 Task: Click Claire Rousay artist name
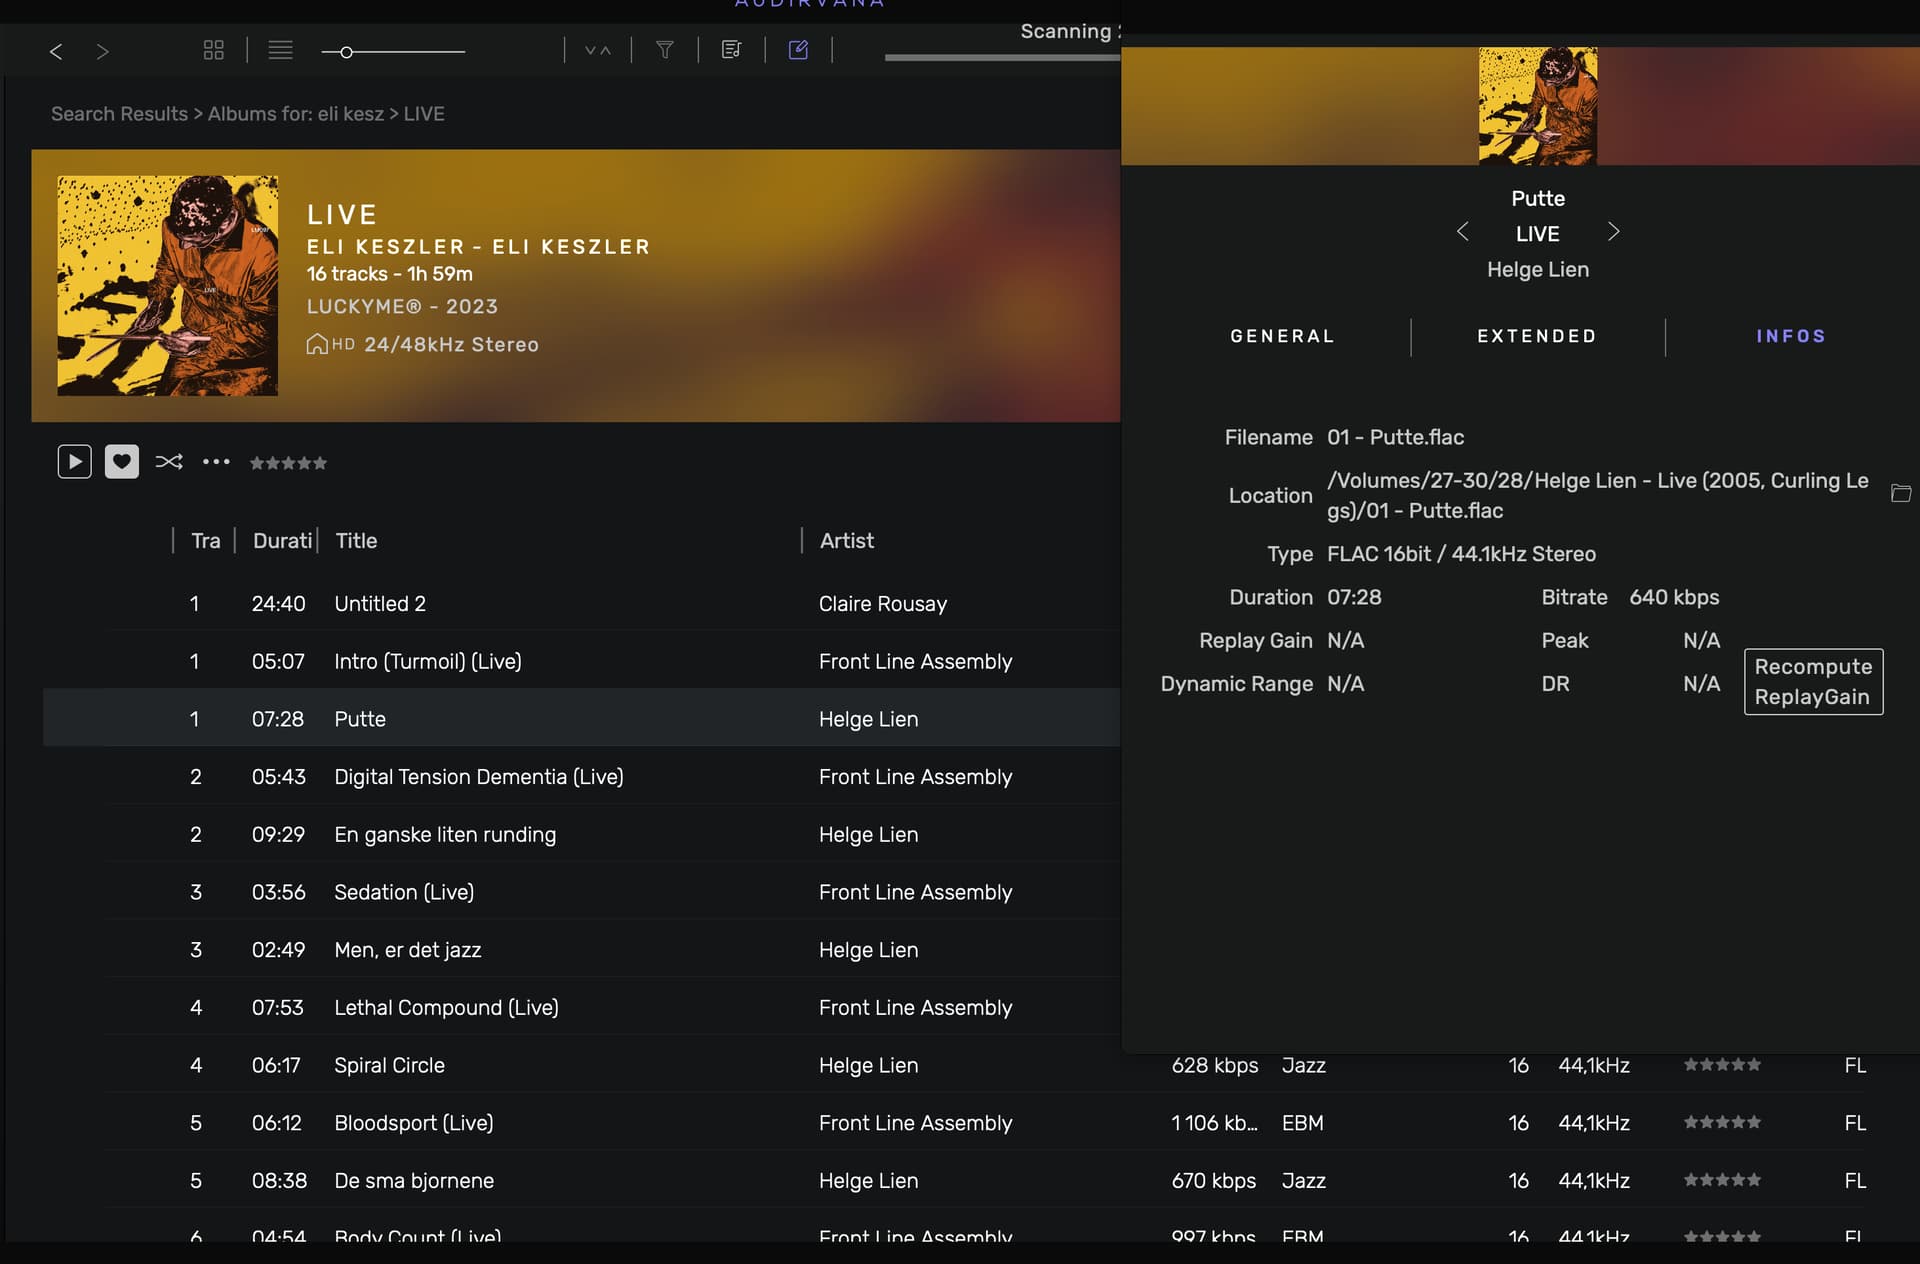click(x=882, y=604)
